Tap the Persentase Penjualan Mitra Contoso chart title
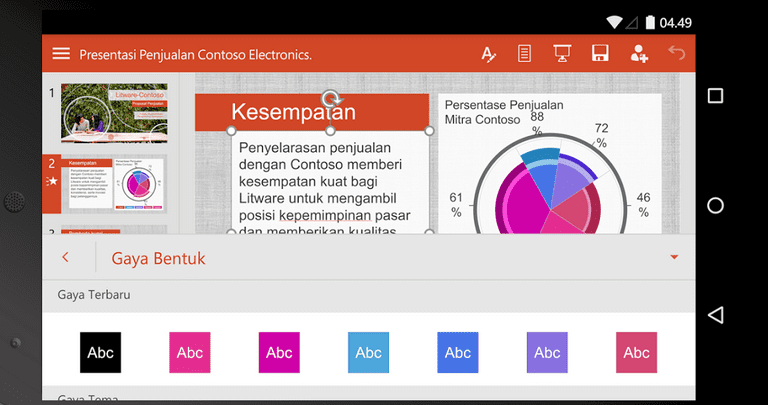Viewport: 768px width, 405px height. pyautogui.click(x=504, y=112)
